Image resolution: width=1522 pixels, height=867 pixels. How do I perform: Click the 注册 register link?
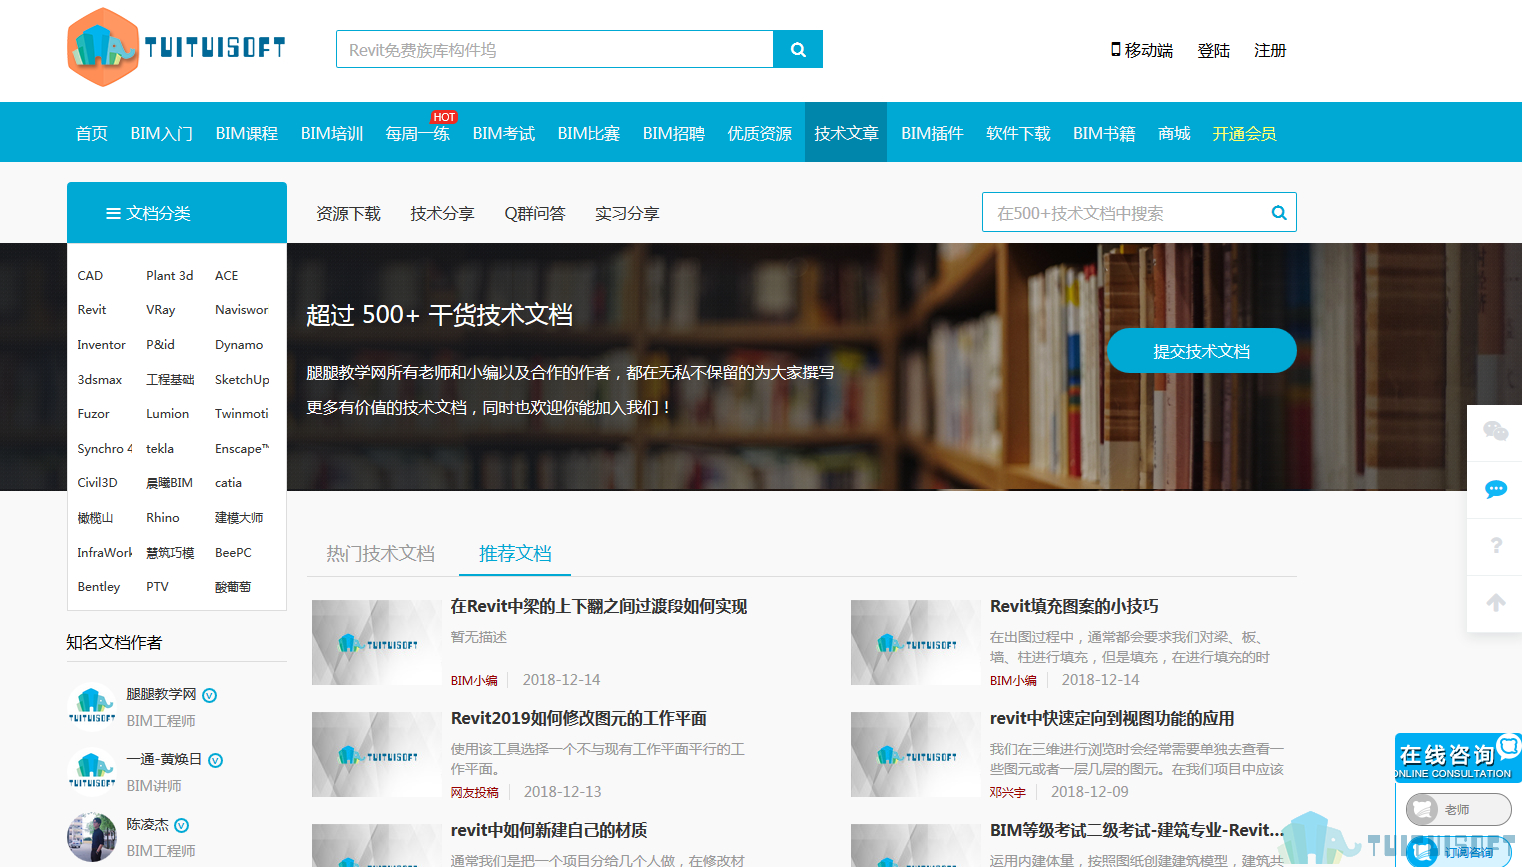click(1270, 50)
